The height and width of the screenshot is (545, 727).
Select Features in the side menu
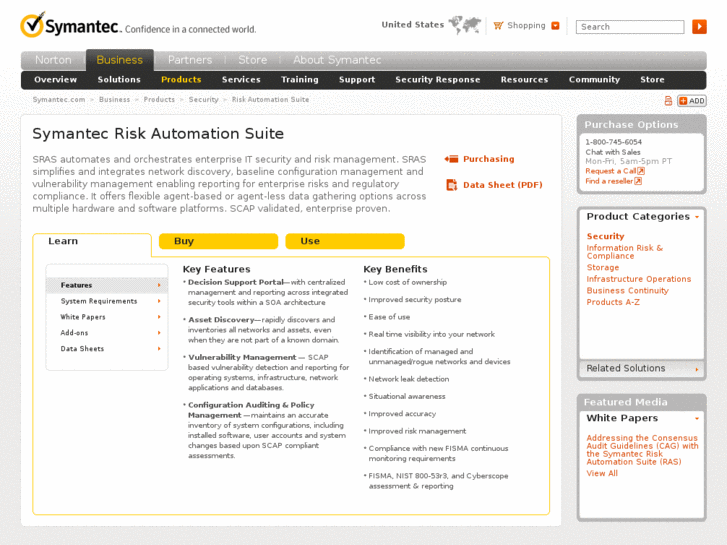(107, 285)
